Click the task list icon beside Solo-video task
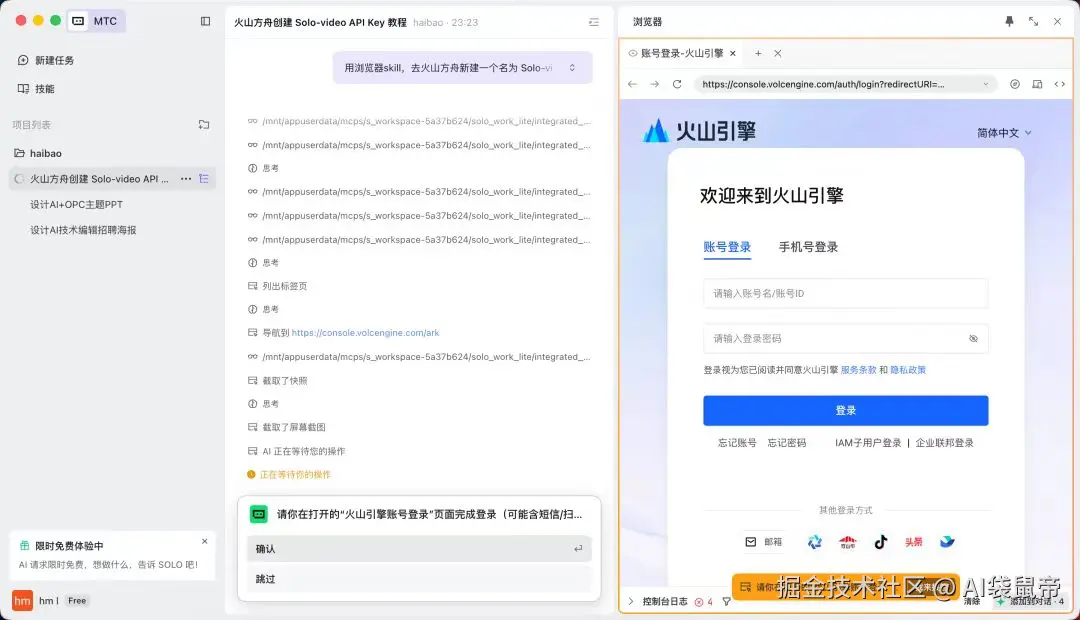This screenshot has width=1080, height=620. 204,179
